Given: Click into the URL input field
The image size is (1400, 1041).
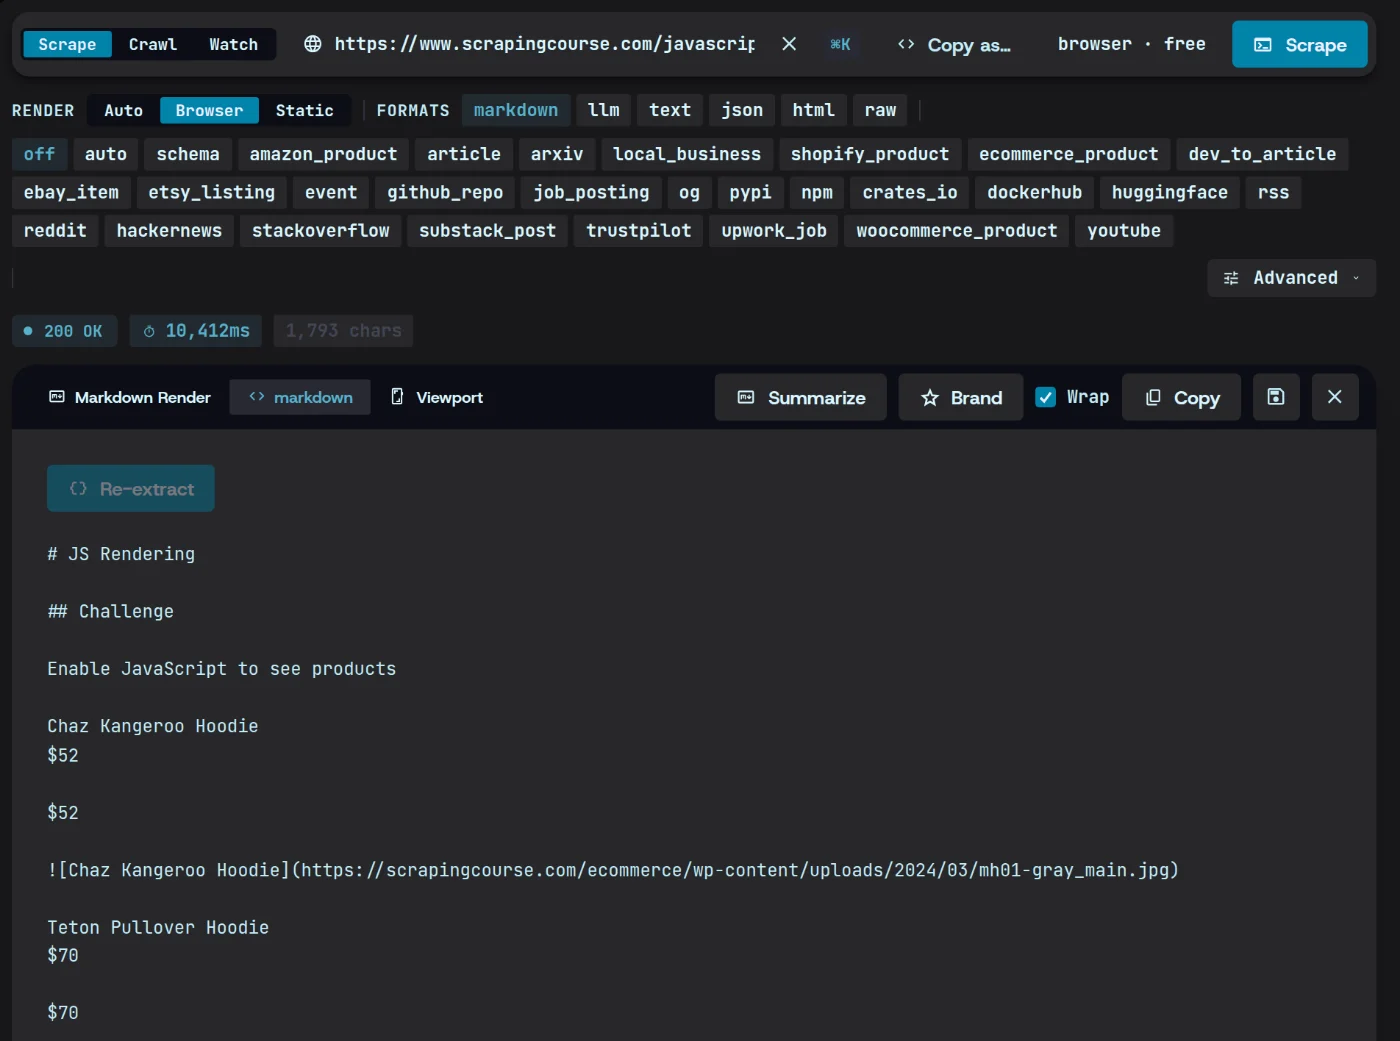Looking at the screenshot, I should tap(545, 44).
